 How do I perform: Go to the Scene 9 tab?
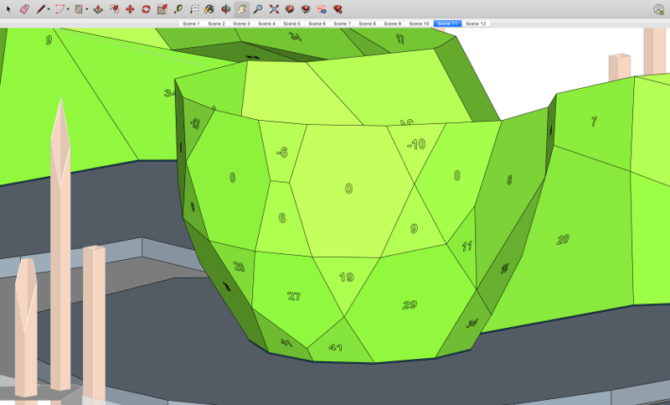pyautogui.click(x=393, y=22)
